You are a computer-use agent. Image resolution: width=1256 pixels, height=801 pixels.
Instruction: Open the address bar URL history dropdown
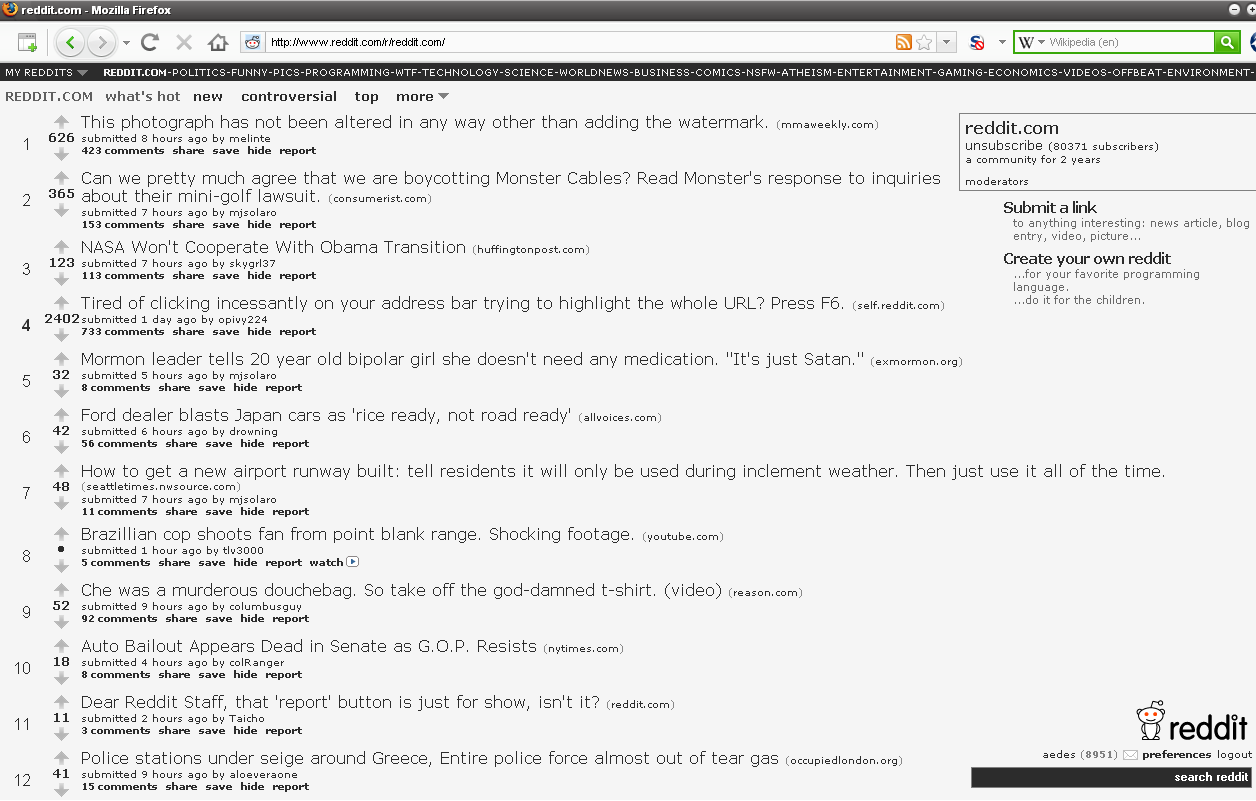[x=947, y=42]
